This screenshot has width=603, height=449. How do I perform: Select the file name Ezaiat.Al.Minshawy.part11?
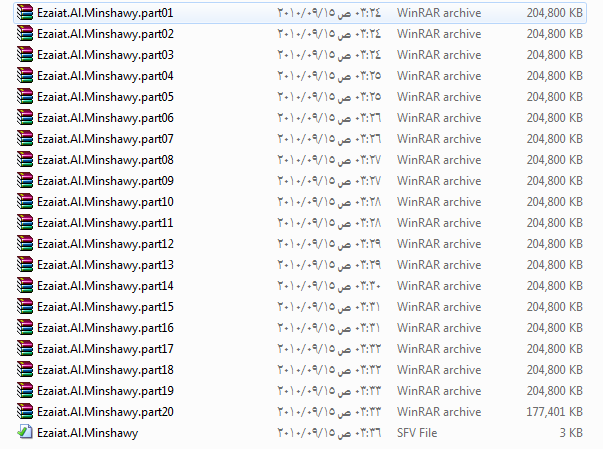pyautogui.click(x=105, y=223)
